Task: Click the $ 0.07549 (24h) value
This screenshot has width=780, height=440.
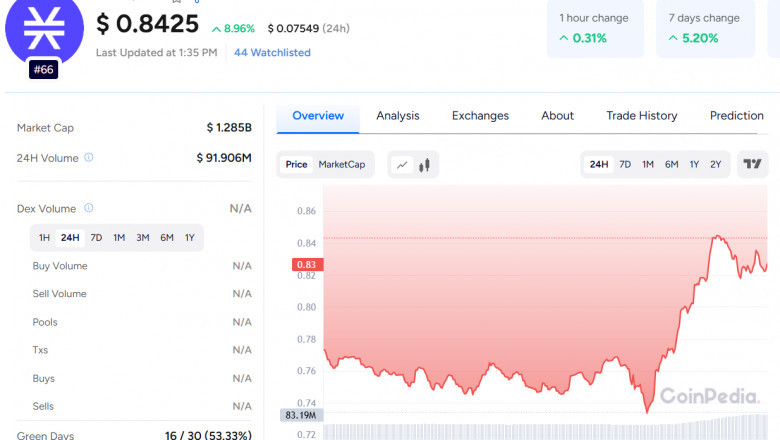Action: (x=308, y=29)
